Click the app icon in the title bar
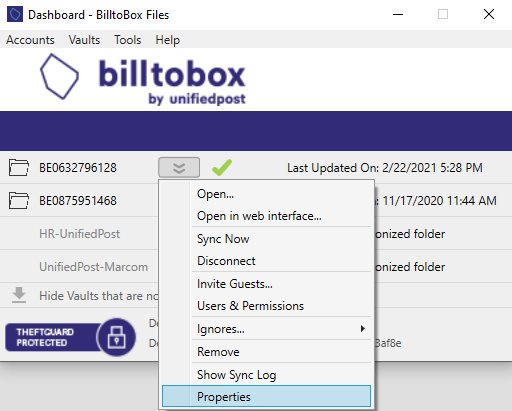This screenshot has height=411, width=512. click(15, 14)
